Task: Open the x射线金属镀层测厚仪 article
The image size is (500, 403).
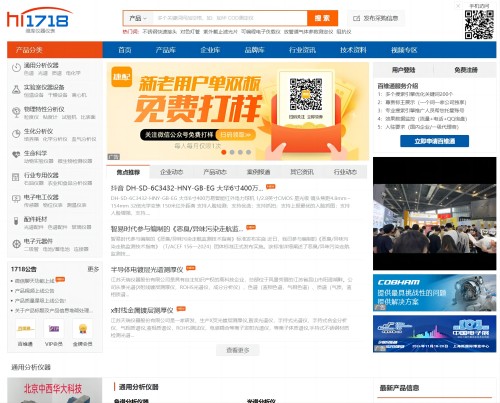Action: click(142, 310)
